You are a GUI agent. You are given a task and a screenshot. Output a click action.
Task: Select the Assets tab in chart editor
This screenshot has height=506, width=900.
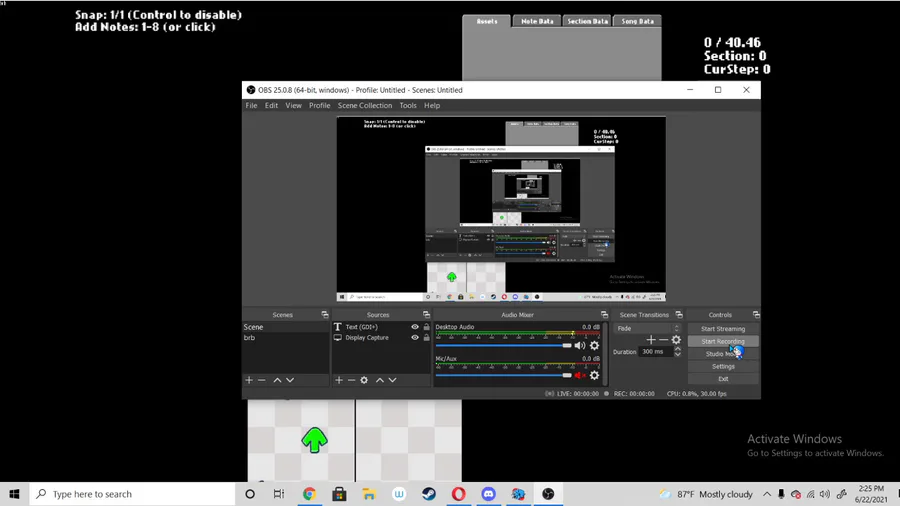coord(487,21)
